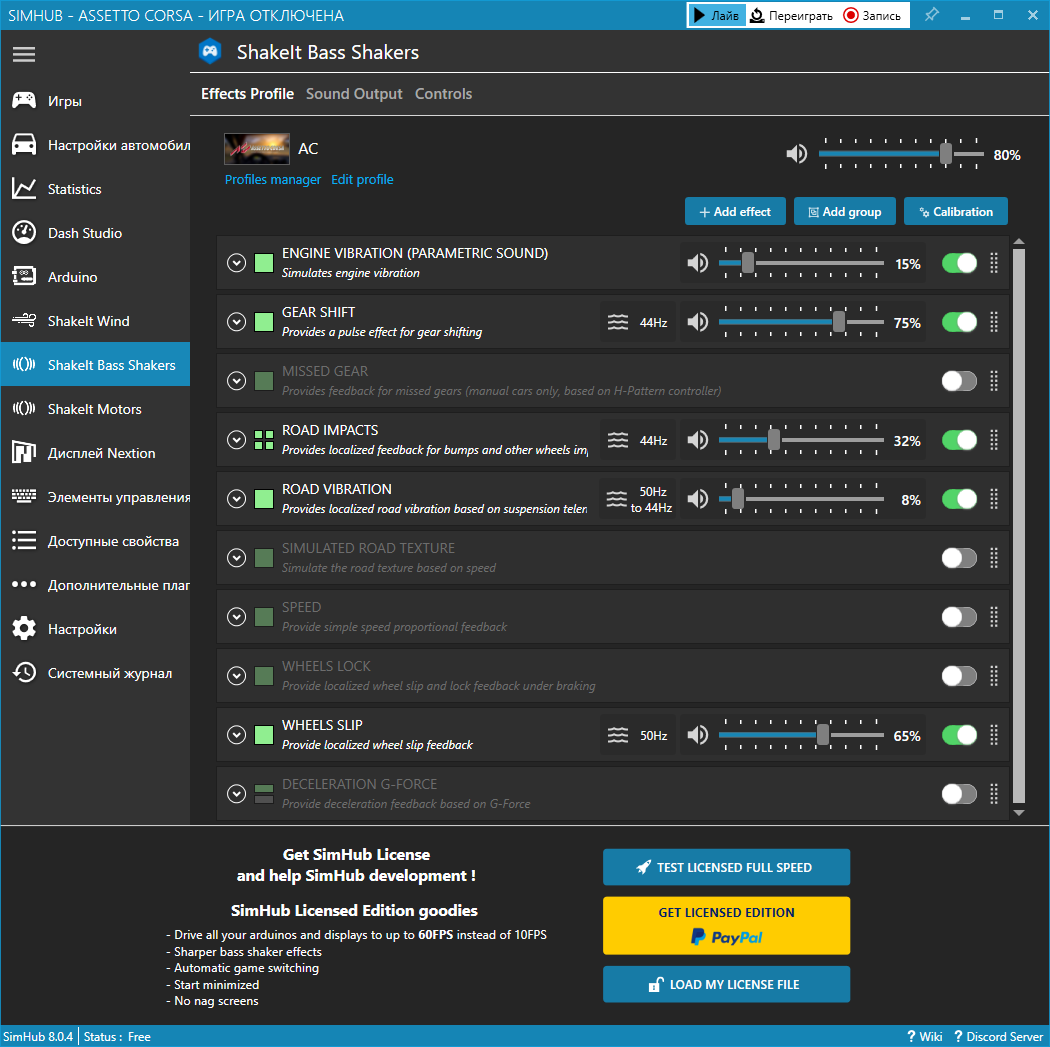This screenshot has width=1050, height=1047.
Task: Expand the Wheels Lock effect row
Action: (x=236, y=676)
